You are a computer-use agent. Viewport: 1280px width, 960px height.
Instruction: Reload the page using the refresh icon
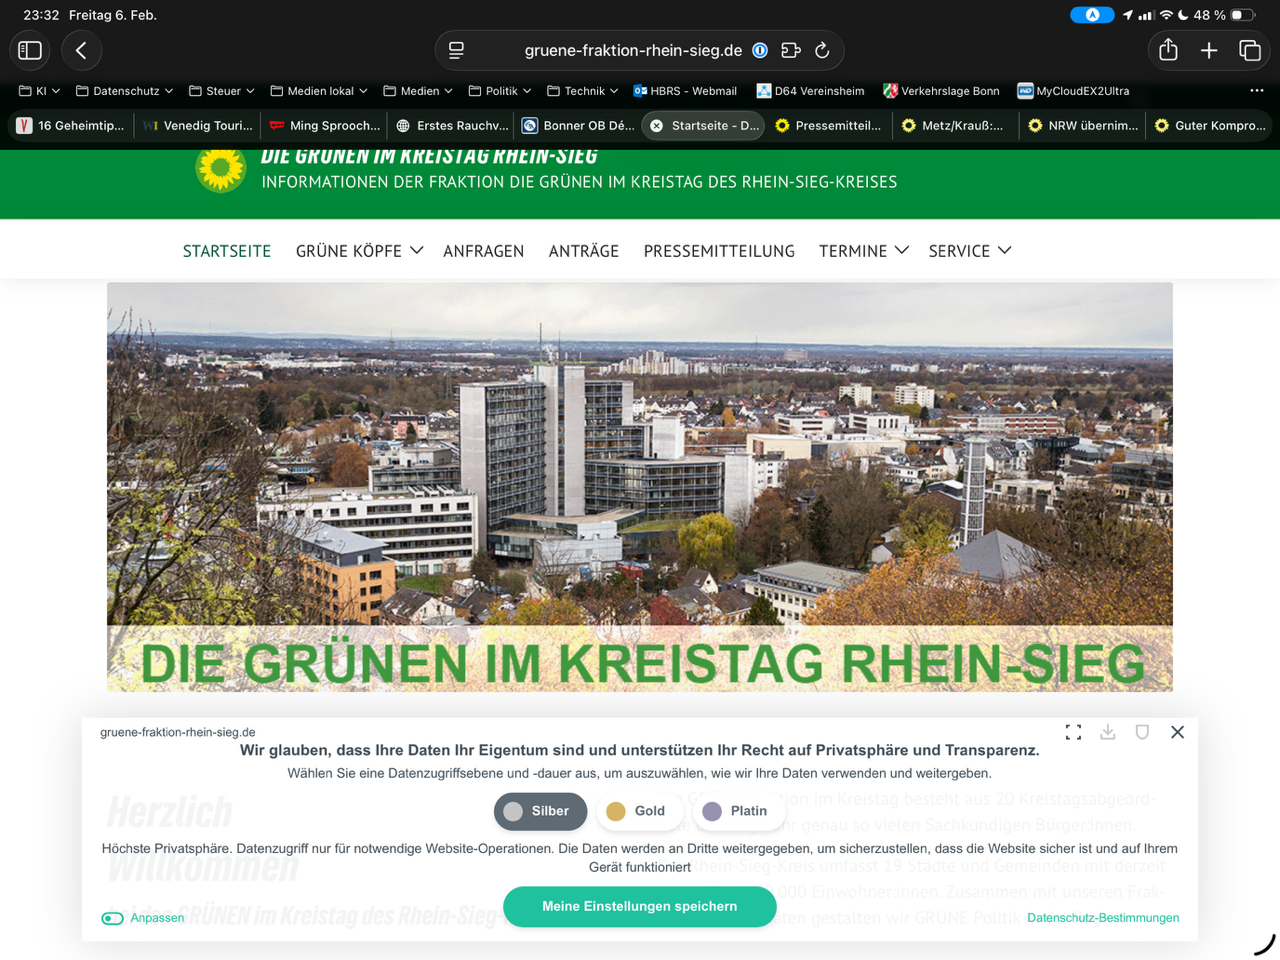tap(822, 50)
